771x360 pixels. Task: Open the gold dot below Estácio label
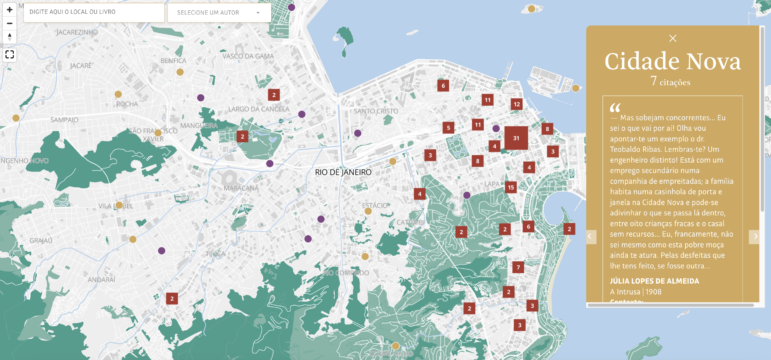pos(368,211)
